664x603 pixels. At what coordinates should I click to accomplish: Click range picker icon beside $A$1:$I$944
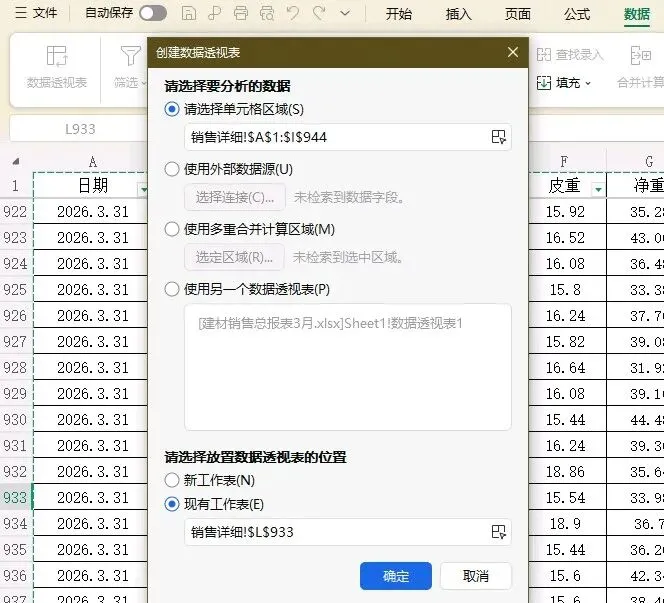coord(498,137)
